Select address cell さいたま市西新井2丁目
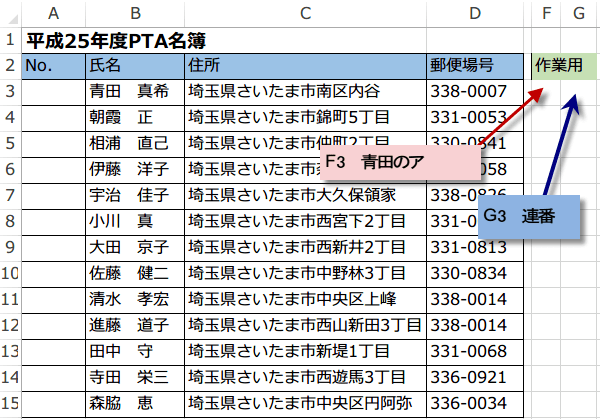The height and width of the screenshot is (419, 600). click(305, 248)
